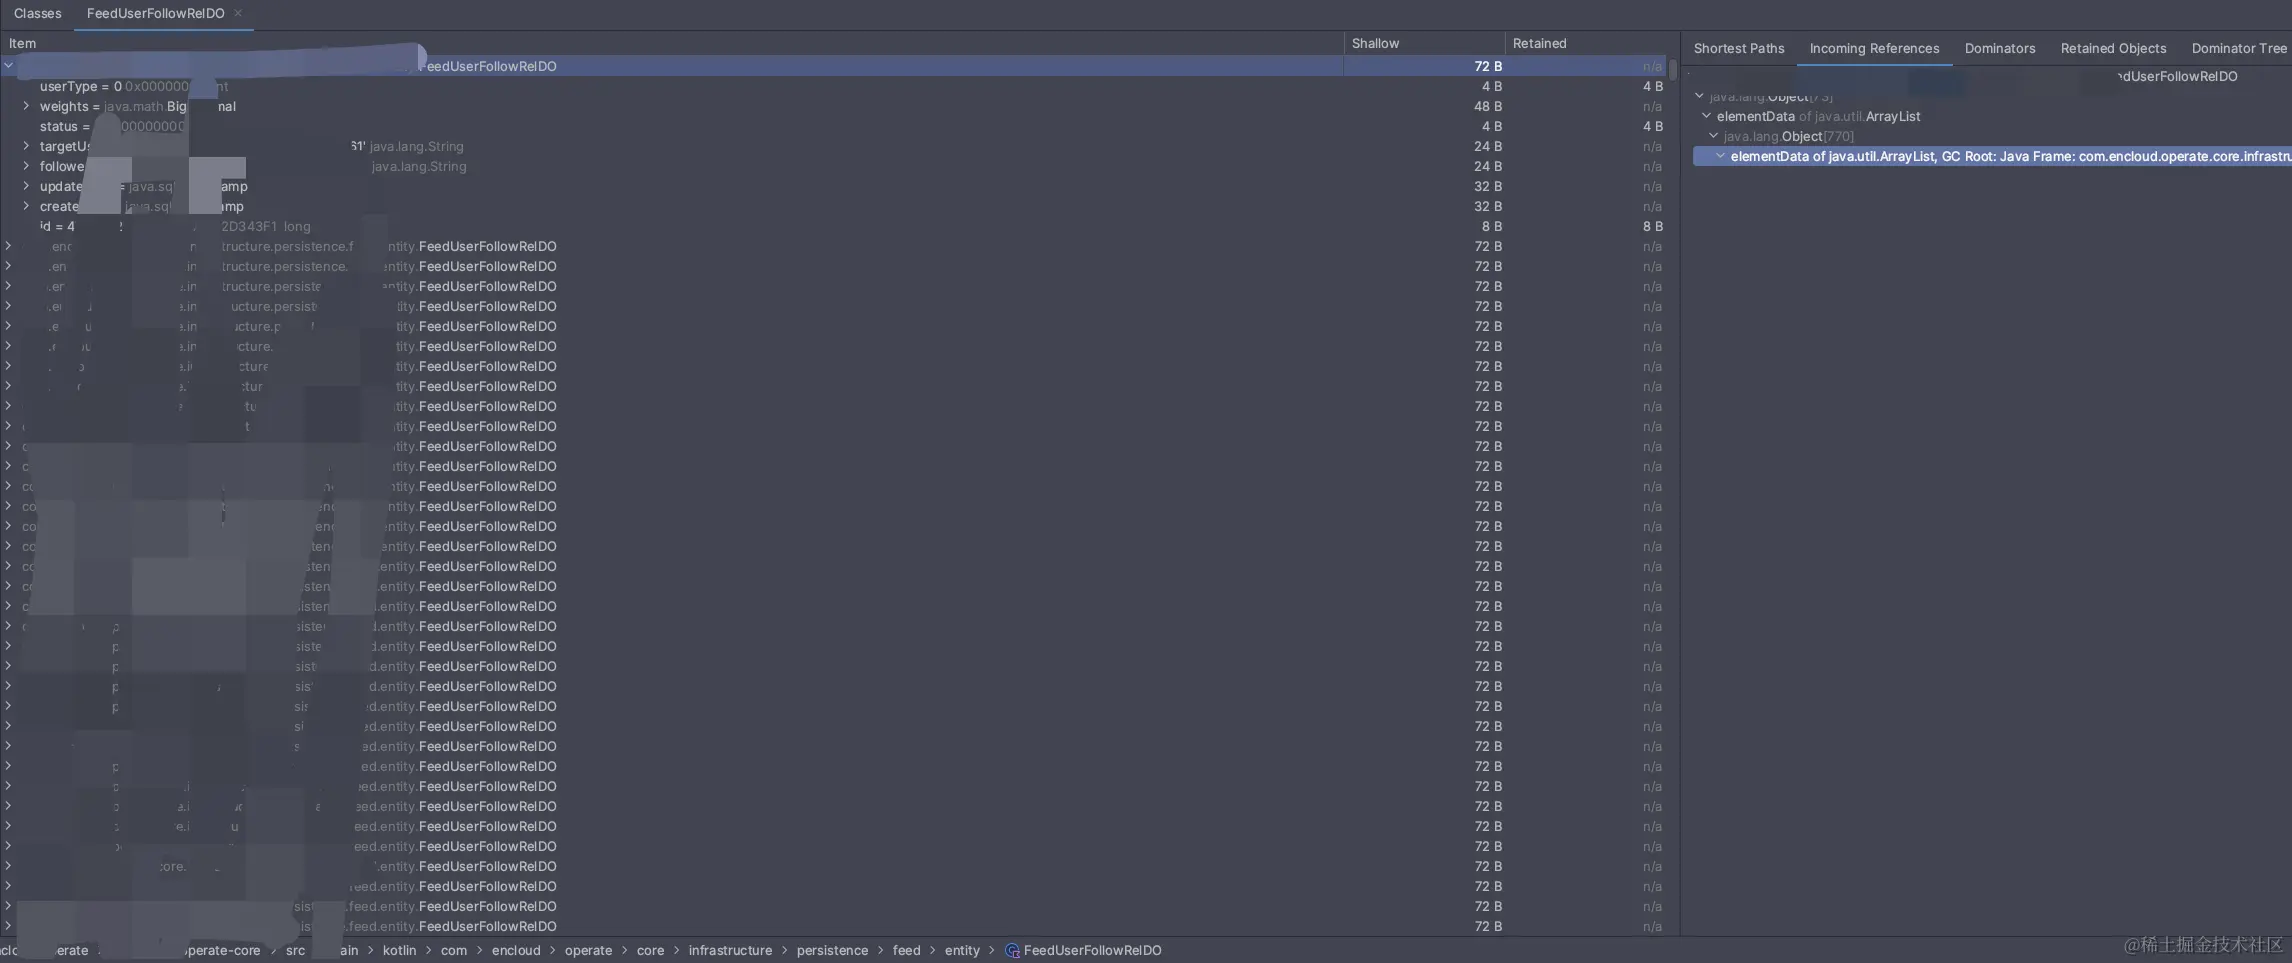Click the '48 B' shallow size value
2292x963 pixels.
coord(1487,106)
